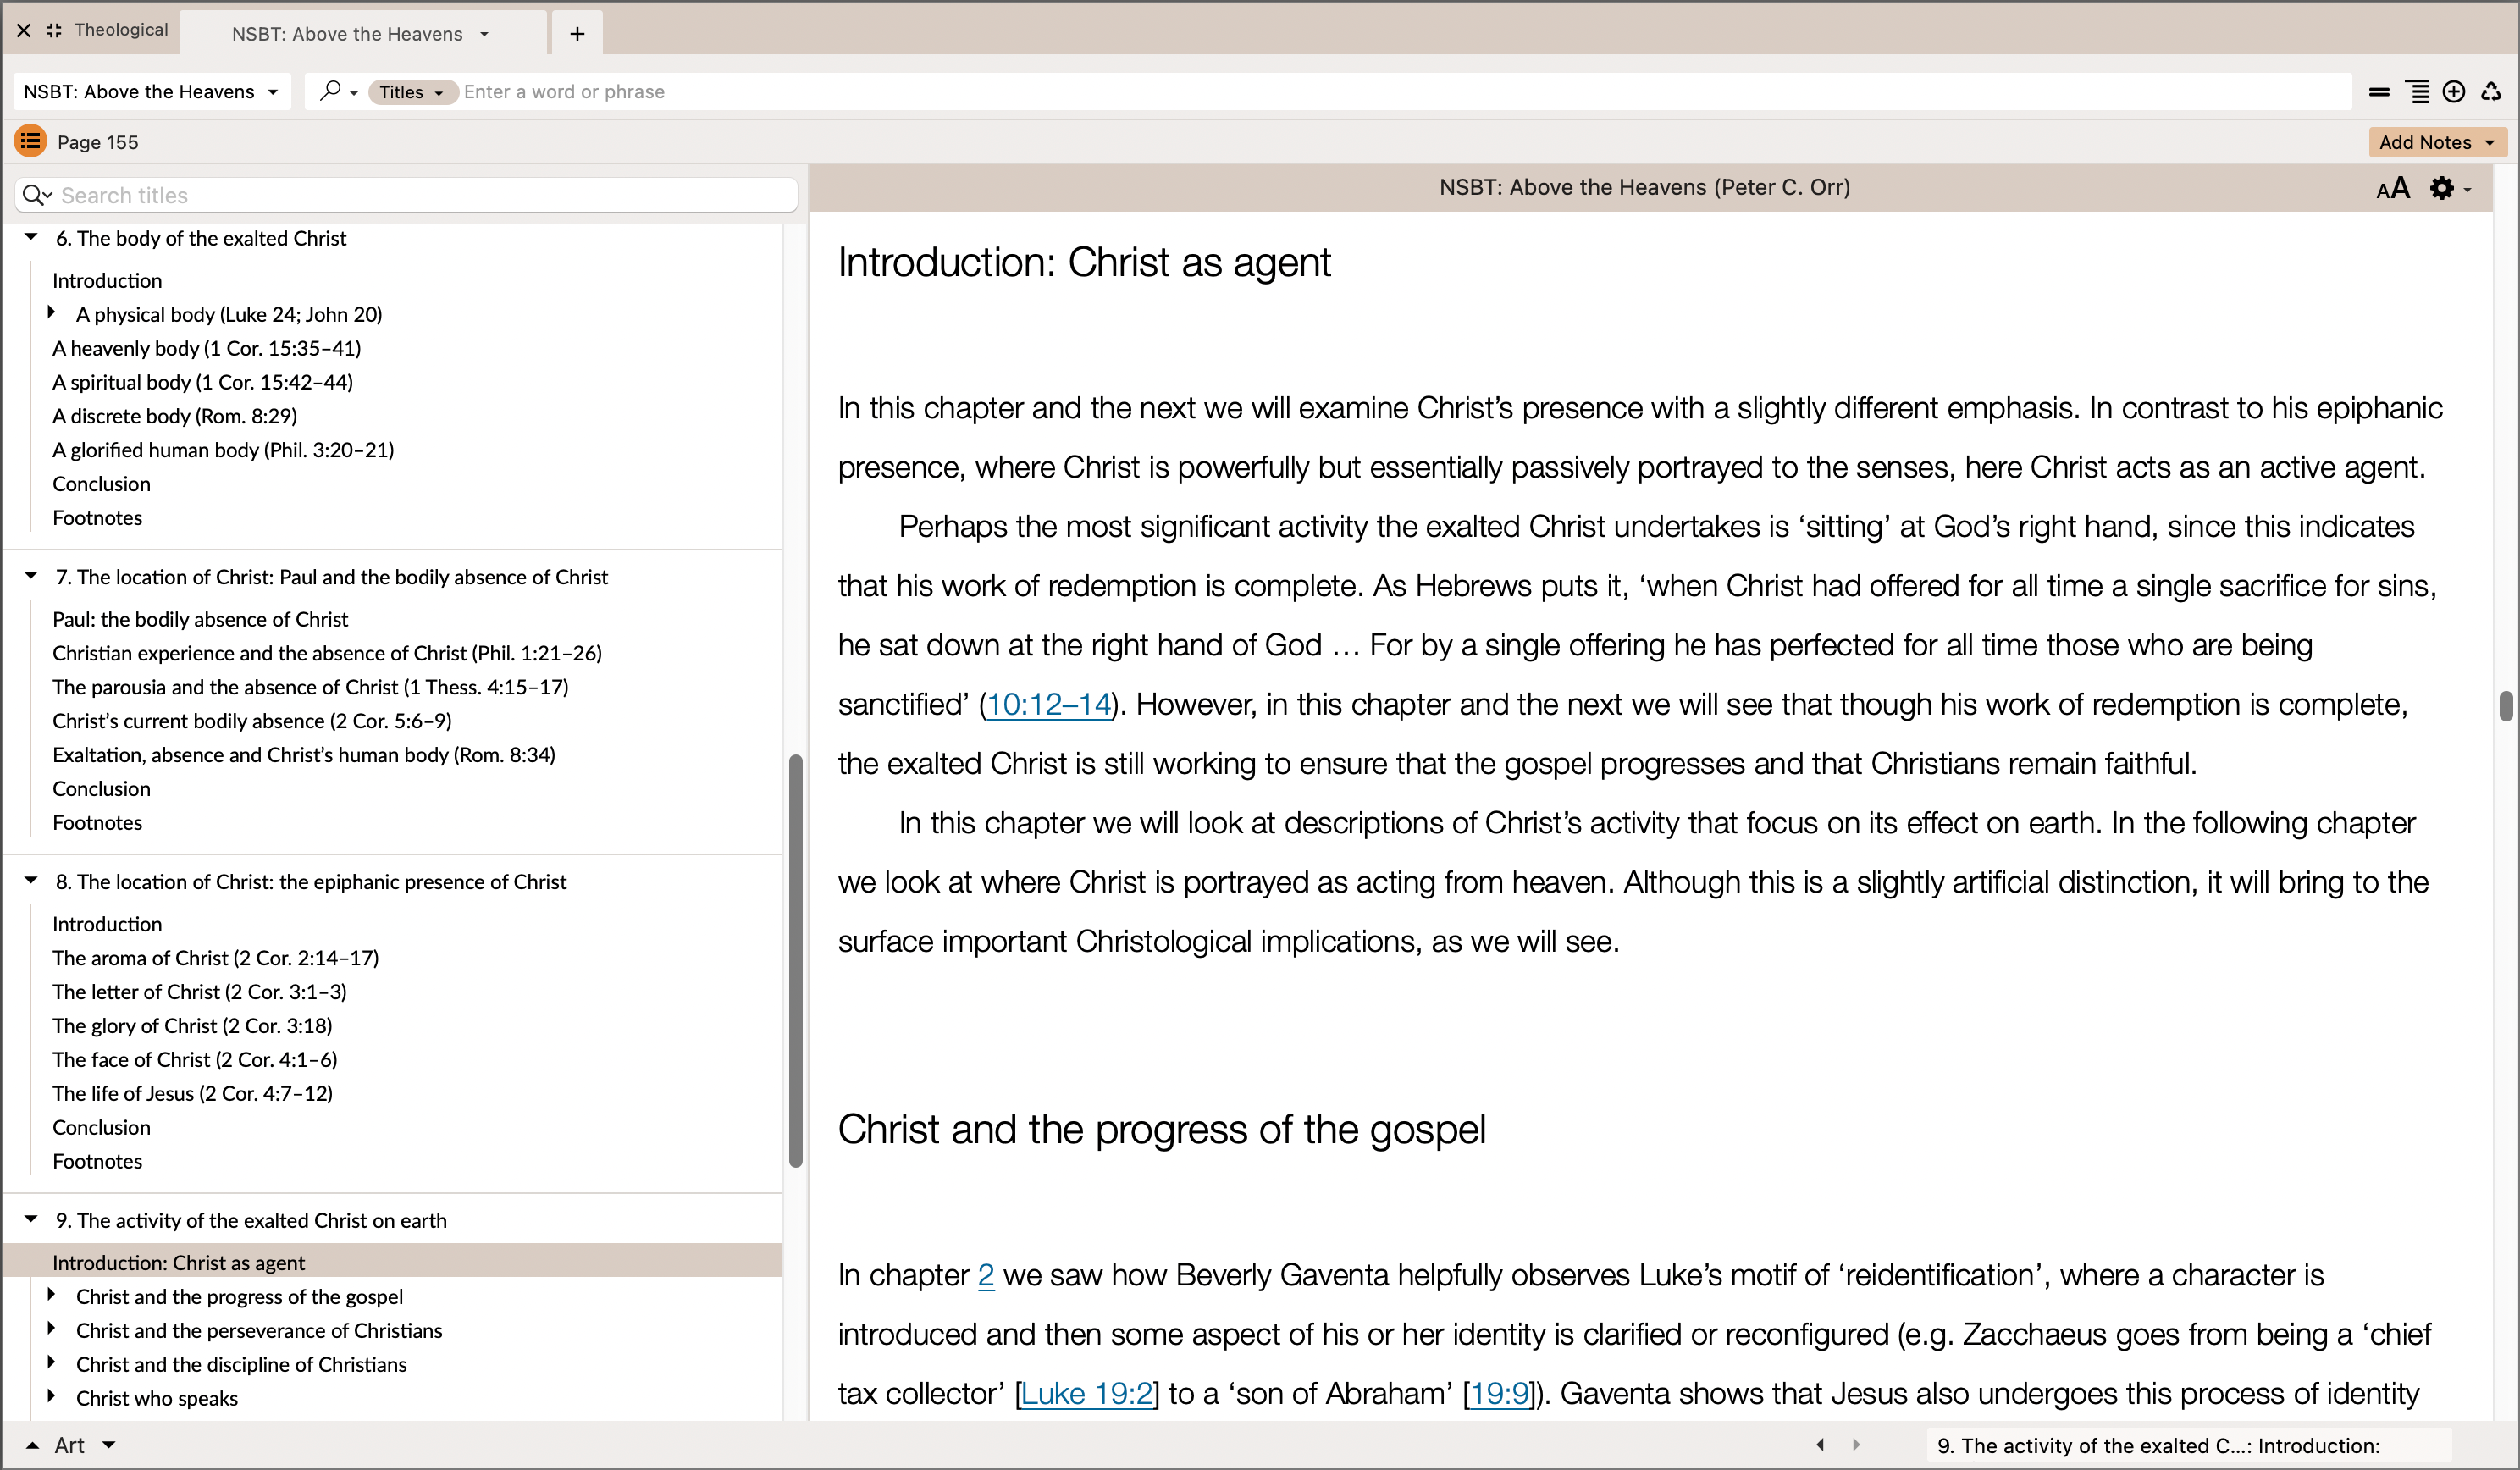Expand A physical body (Luke 24; John 20)

coord(52,313)
